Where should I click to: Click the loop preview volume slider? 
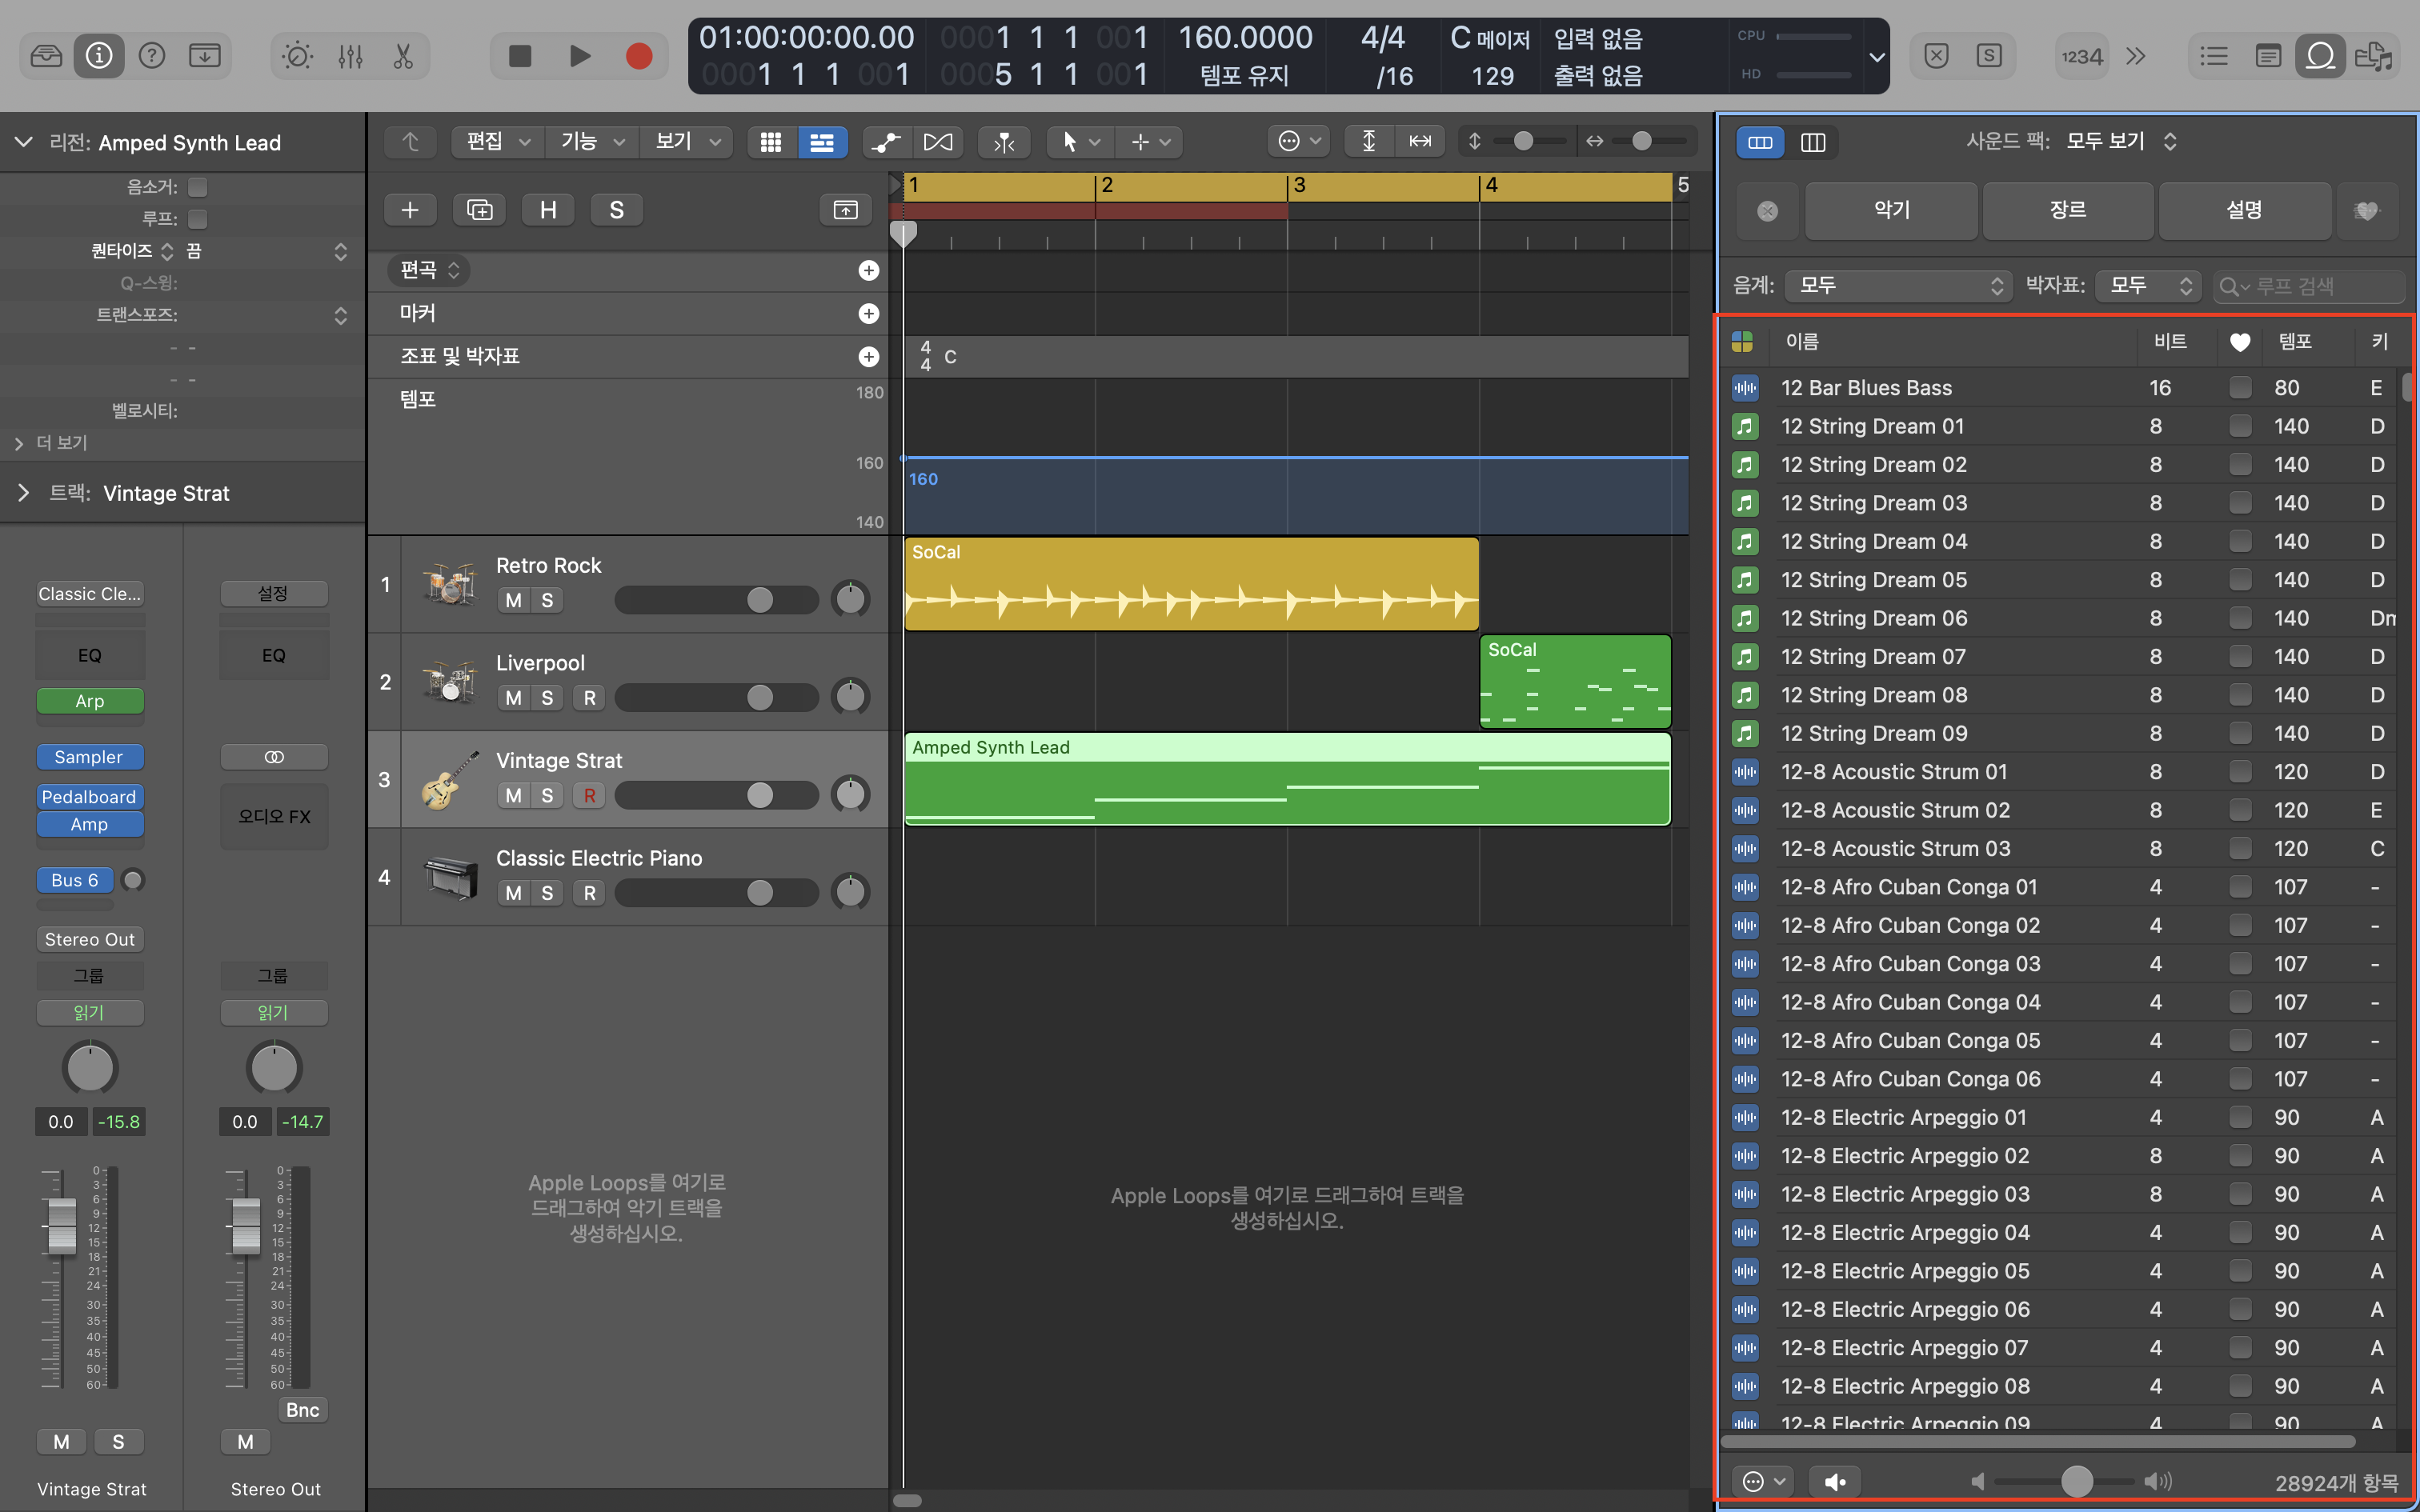[x=2076, y=1481]
